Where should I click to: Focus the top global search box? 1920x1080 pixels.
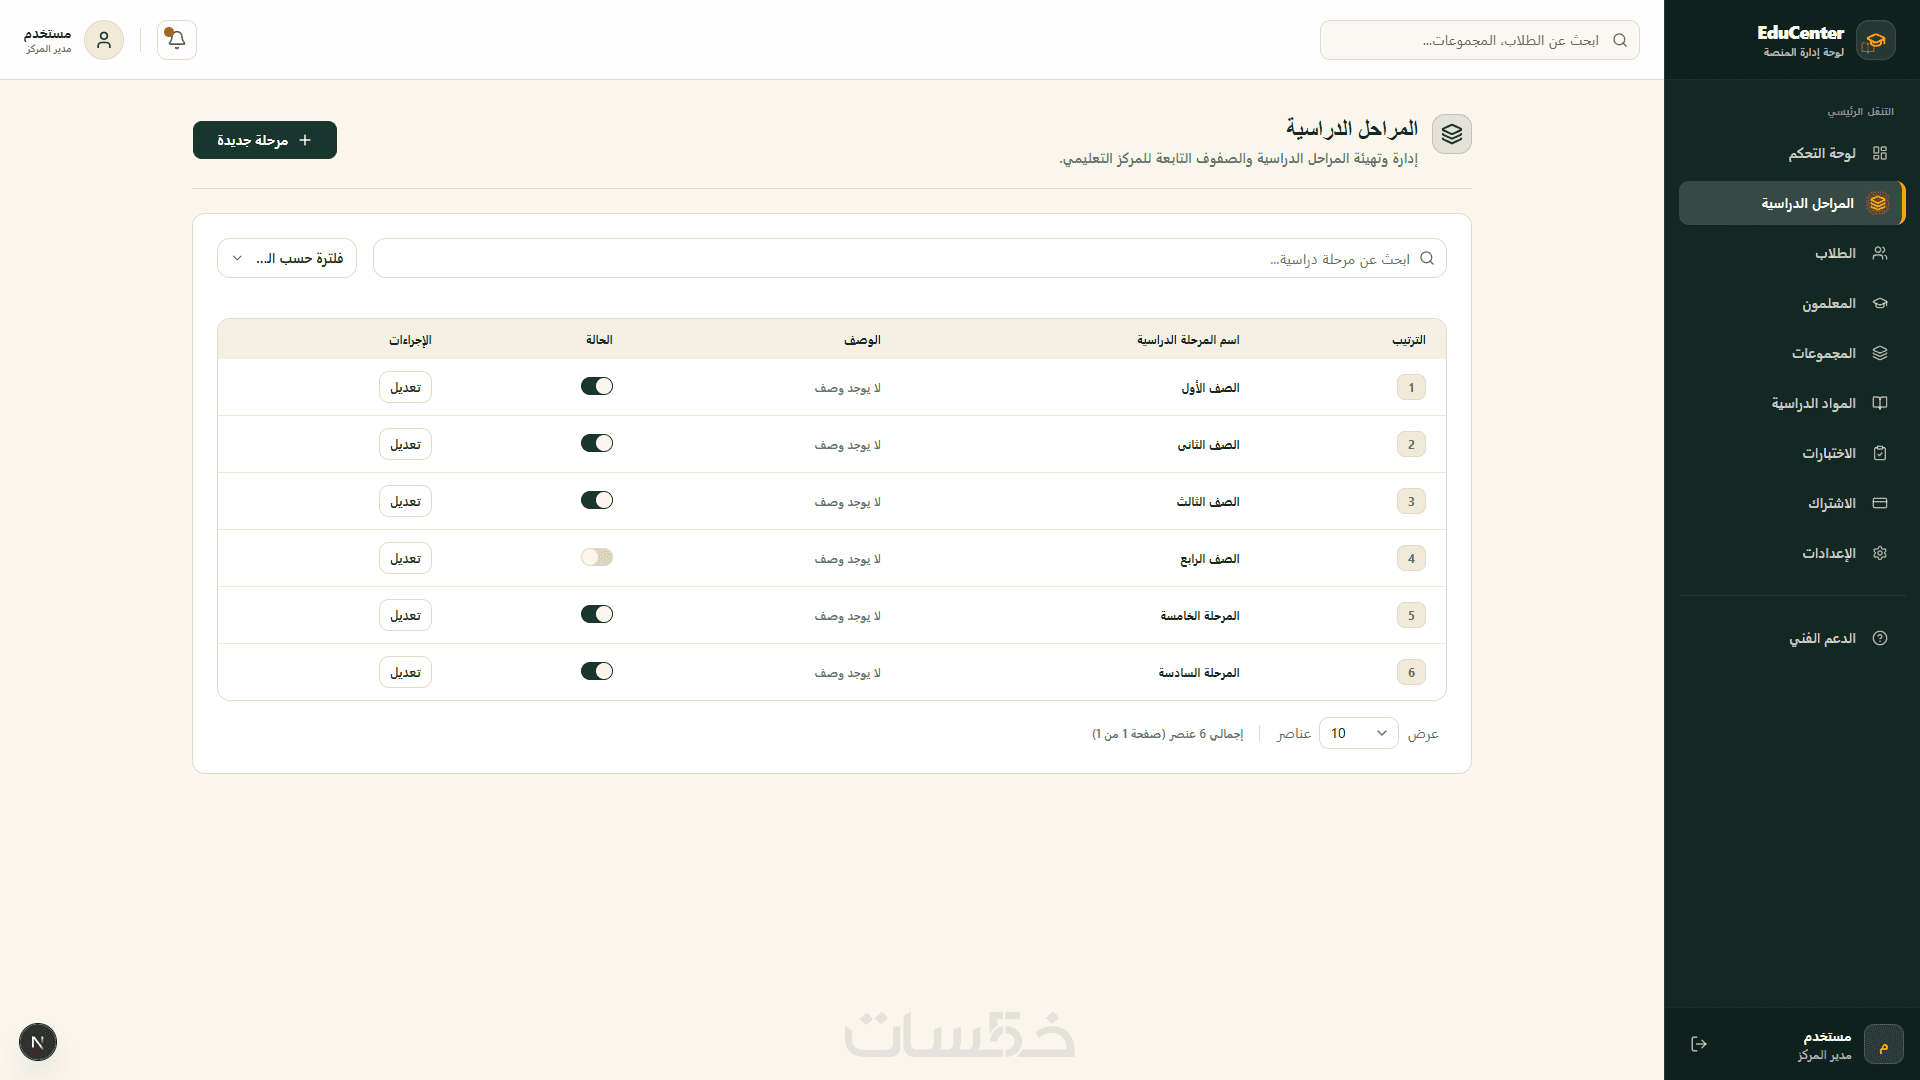1480,40
